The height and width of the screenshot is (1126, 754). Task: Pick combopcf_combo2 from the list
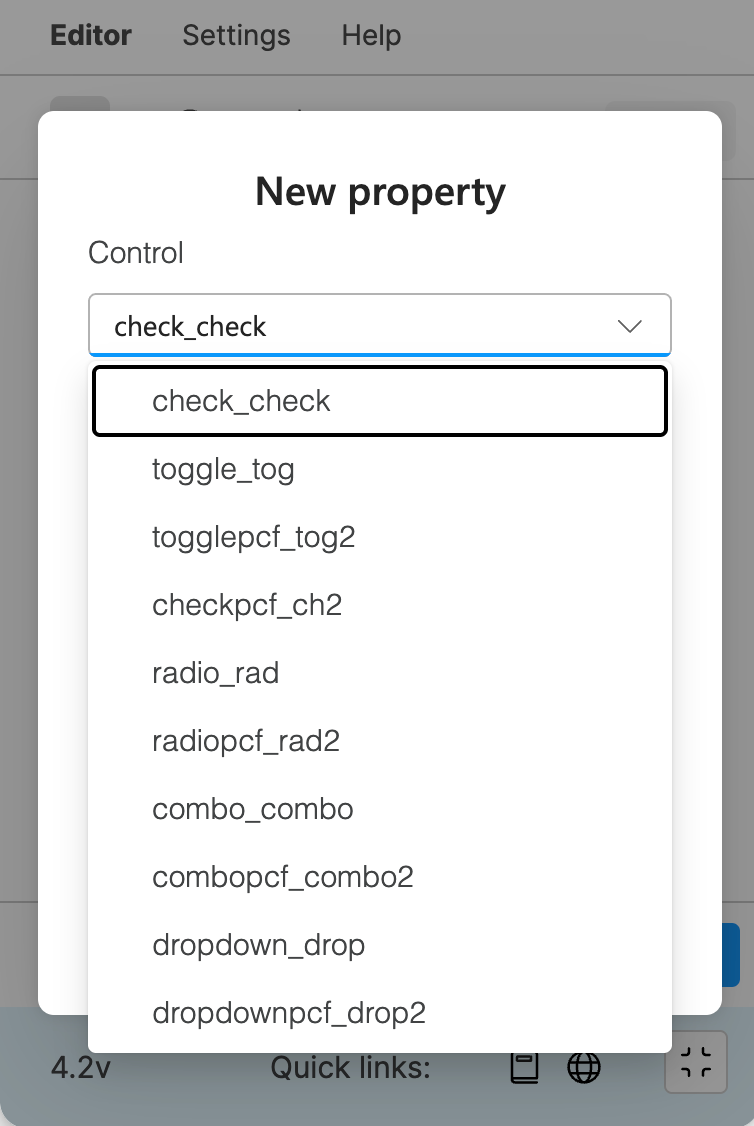click(380, 877)
